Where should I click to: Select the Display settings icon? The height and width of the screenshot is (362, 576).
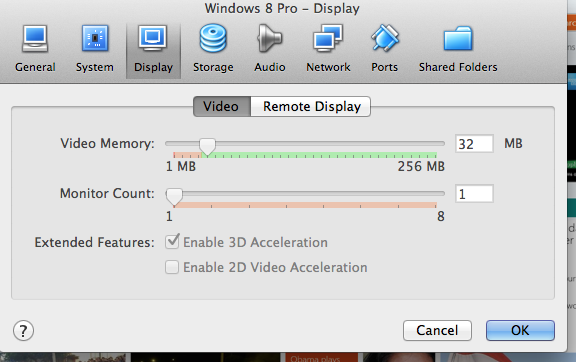pos(153,49)
